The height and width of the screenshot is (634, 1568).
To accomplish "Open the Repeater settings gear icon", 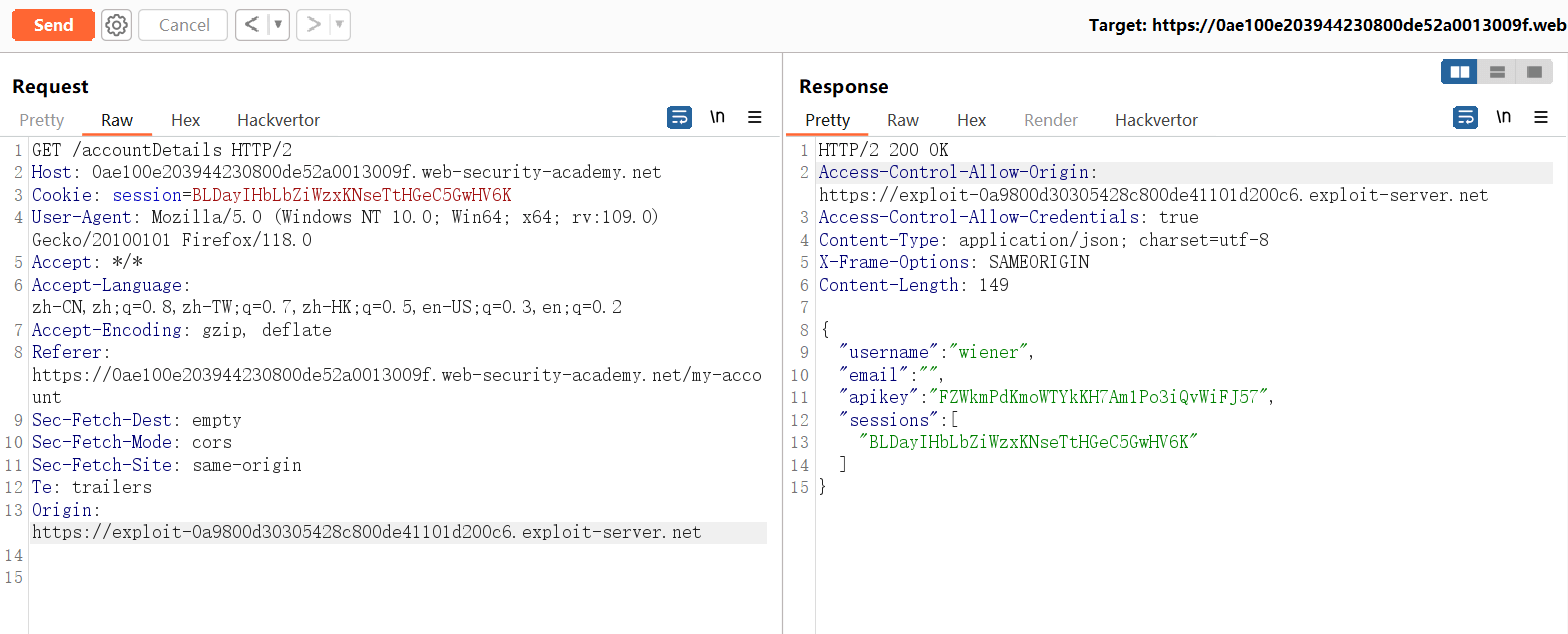I will coord(117,25).
